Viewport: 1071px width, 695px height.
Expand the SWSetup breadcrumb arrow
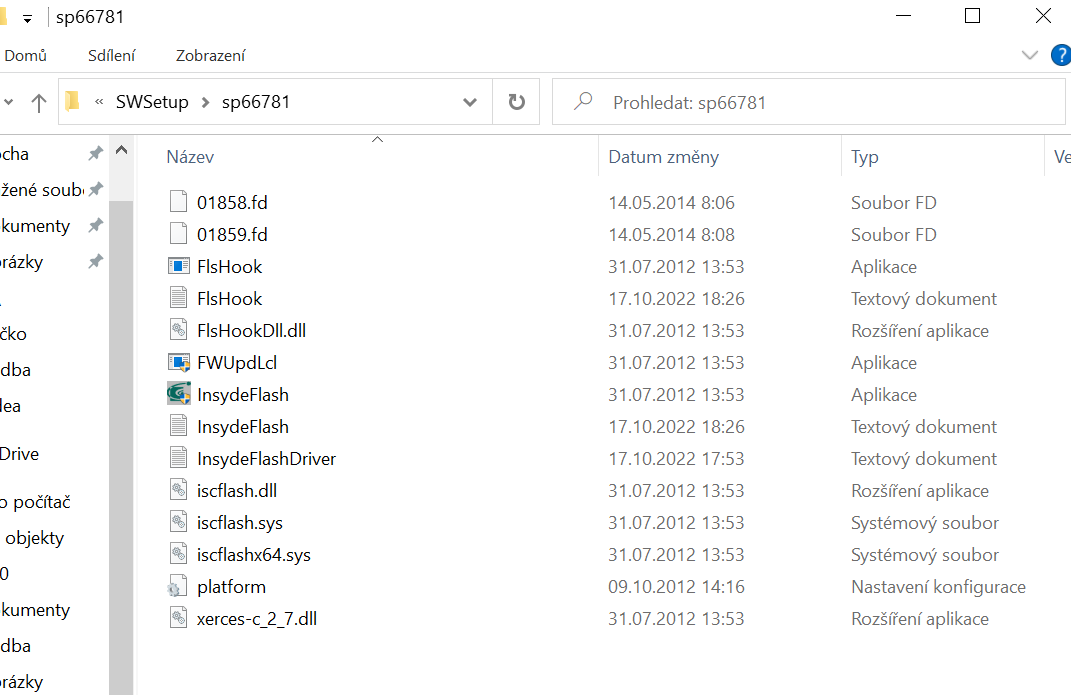point(205,102)
